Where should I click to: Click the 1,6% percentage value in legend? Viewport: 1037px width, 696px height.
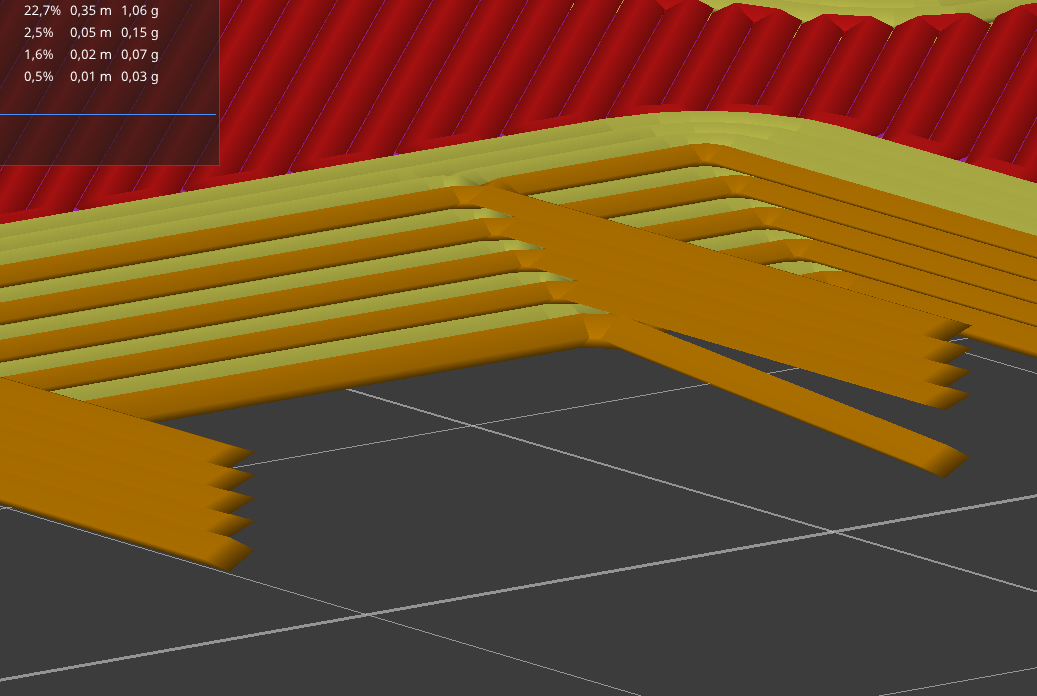pyautogui.click(x=38, y=54)
